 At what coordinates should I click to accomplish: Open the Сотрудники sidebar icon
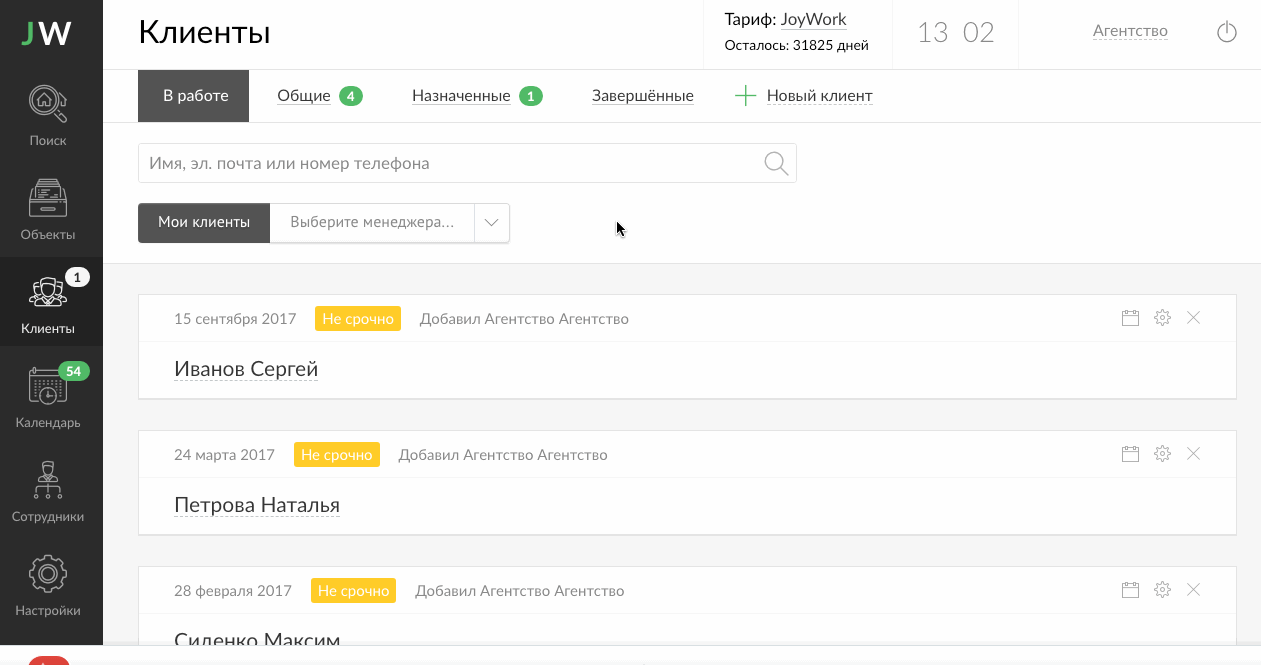tap(48, 491)
